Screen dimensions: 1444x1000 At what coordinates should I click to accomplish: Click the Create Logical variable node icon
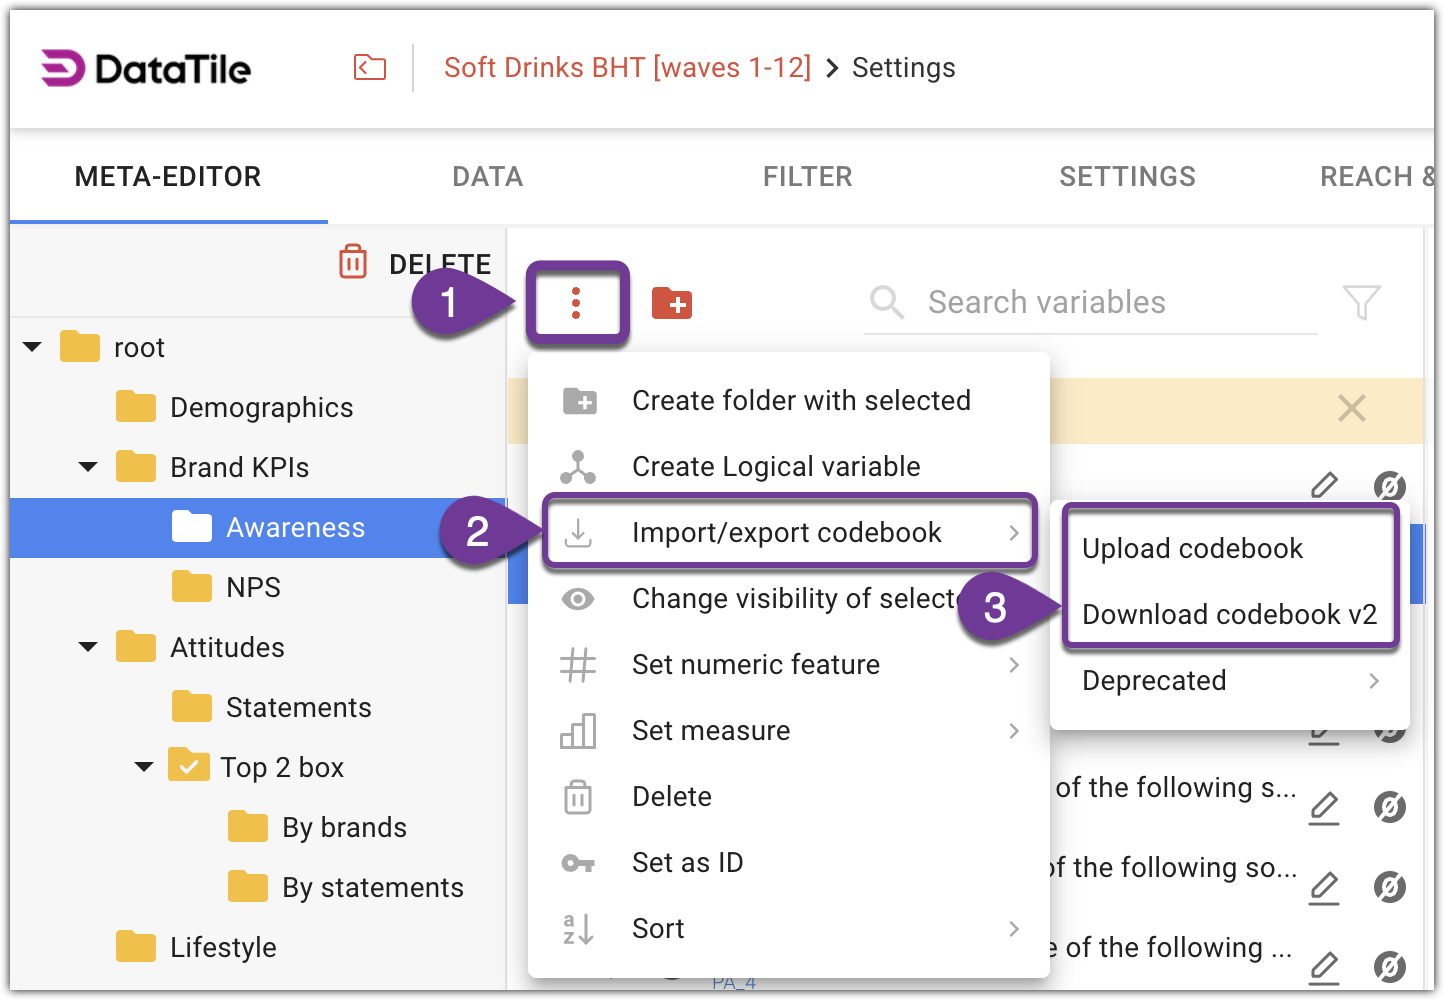tap(578, 466)
